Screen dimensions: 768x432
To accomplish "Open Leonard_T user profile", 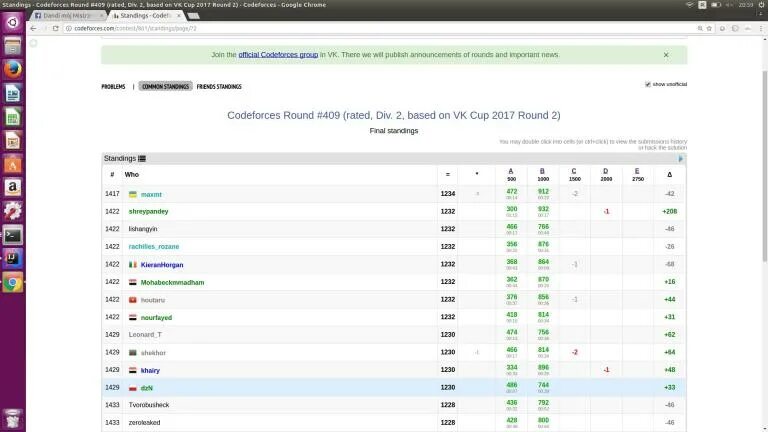I will [145, 335].
